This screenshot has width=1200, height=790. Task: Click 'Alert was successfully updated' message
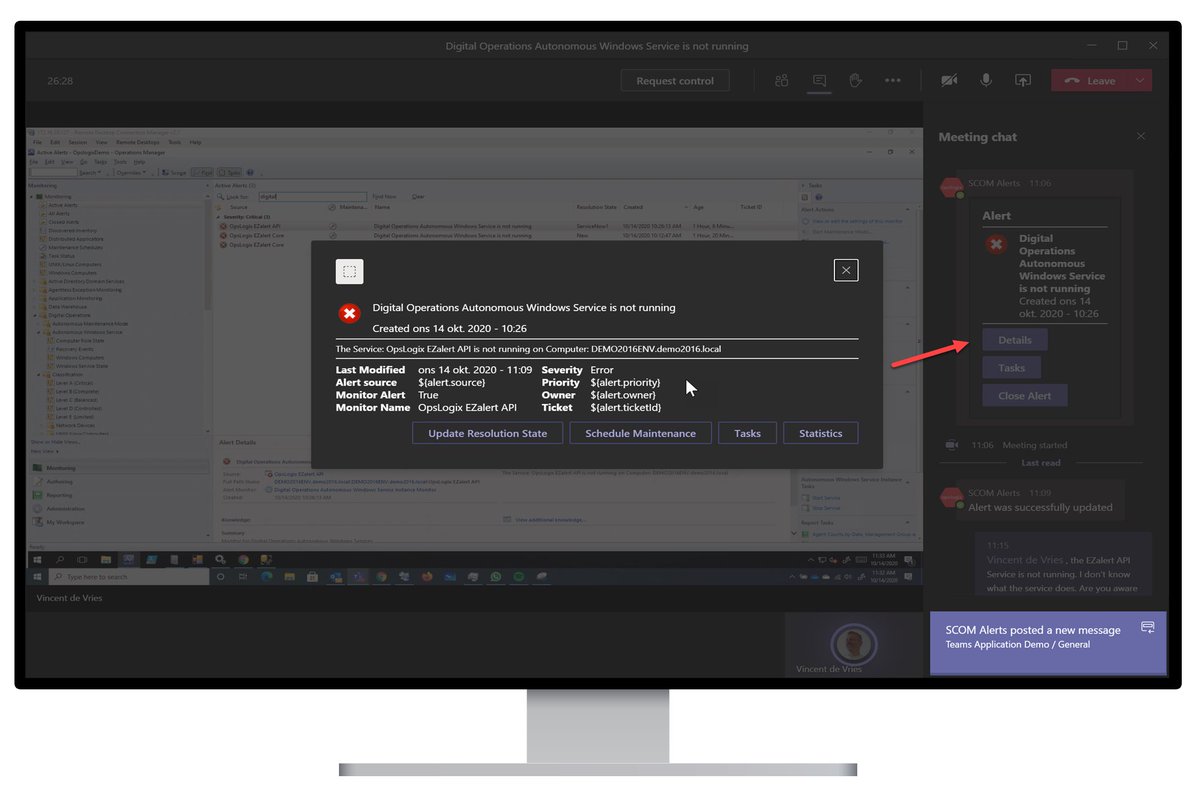1040,507
